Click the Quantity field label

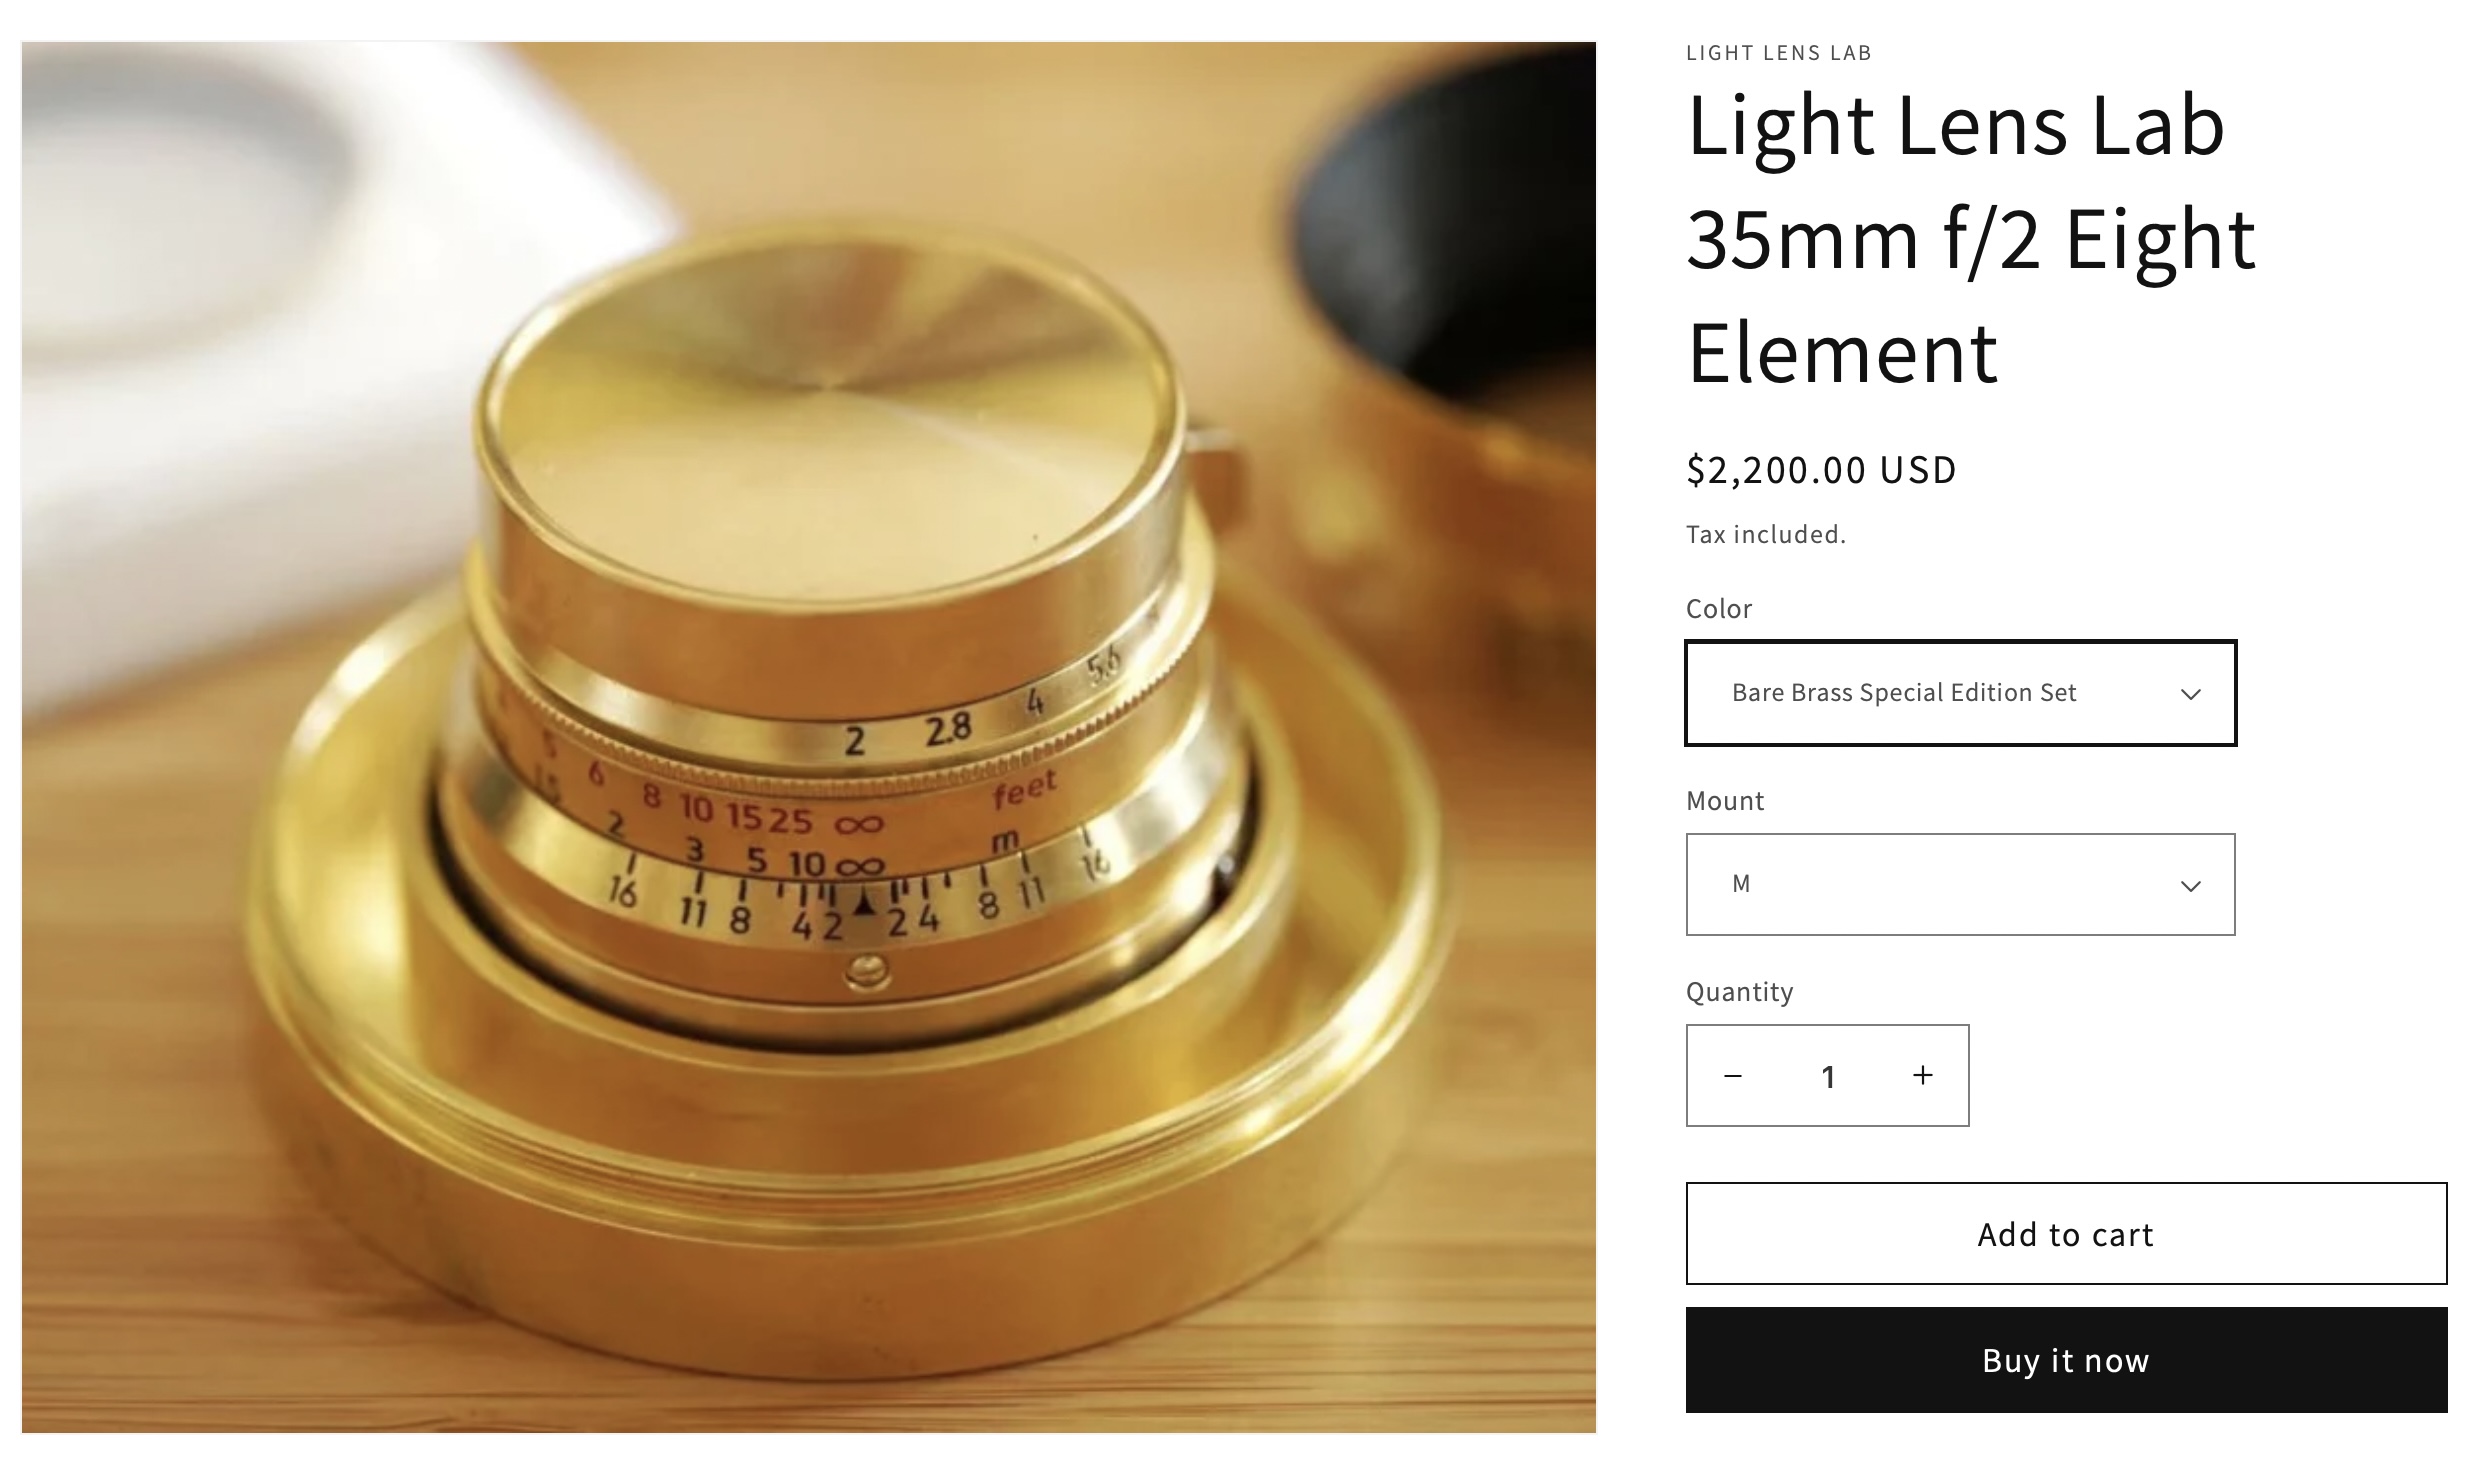pos(1740,992)
